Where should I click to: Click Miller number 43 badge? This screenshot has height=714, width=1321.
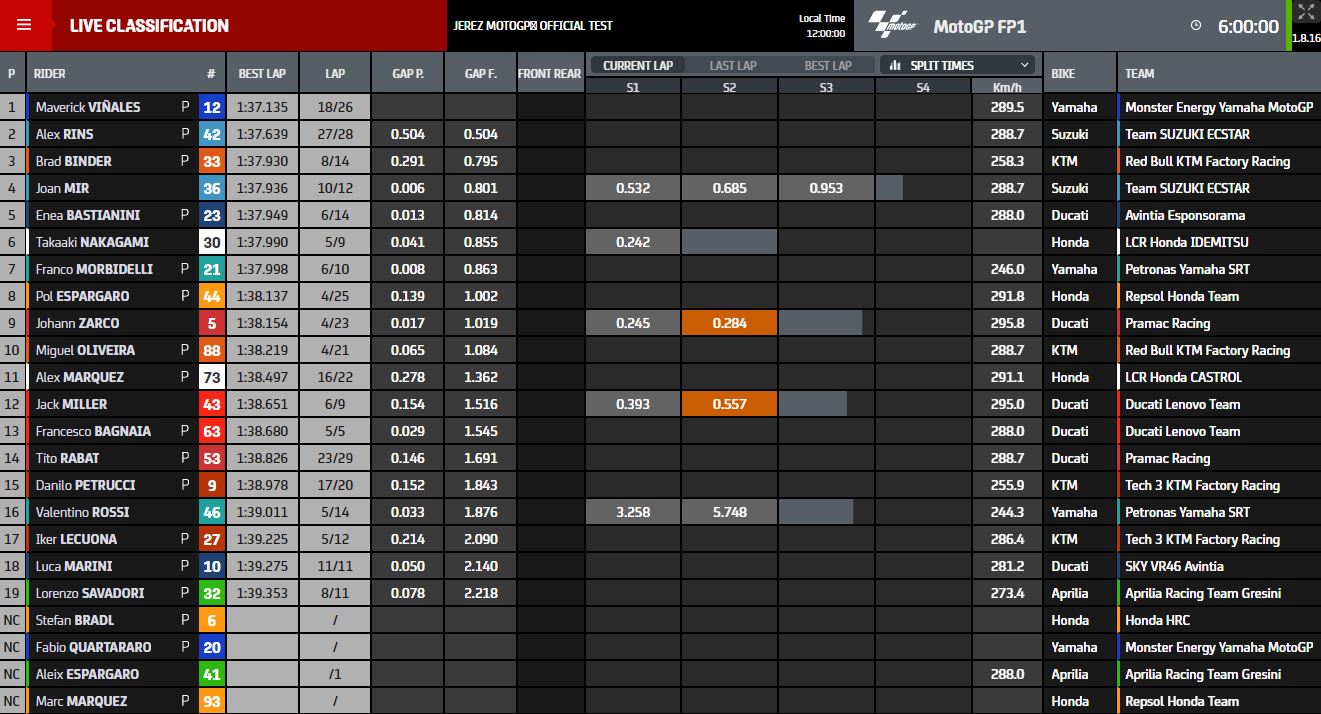coord(211,404)
